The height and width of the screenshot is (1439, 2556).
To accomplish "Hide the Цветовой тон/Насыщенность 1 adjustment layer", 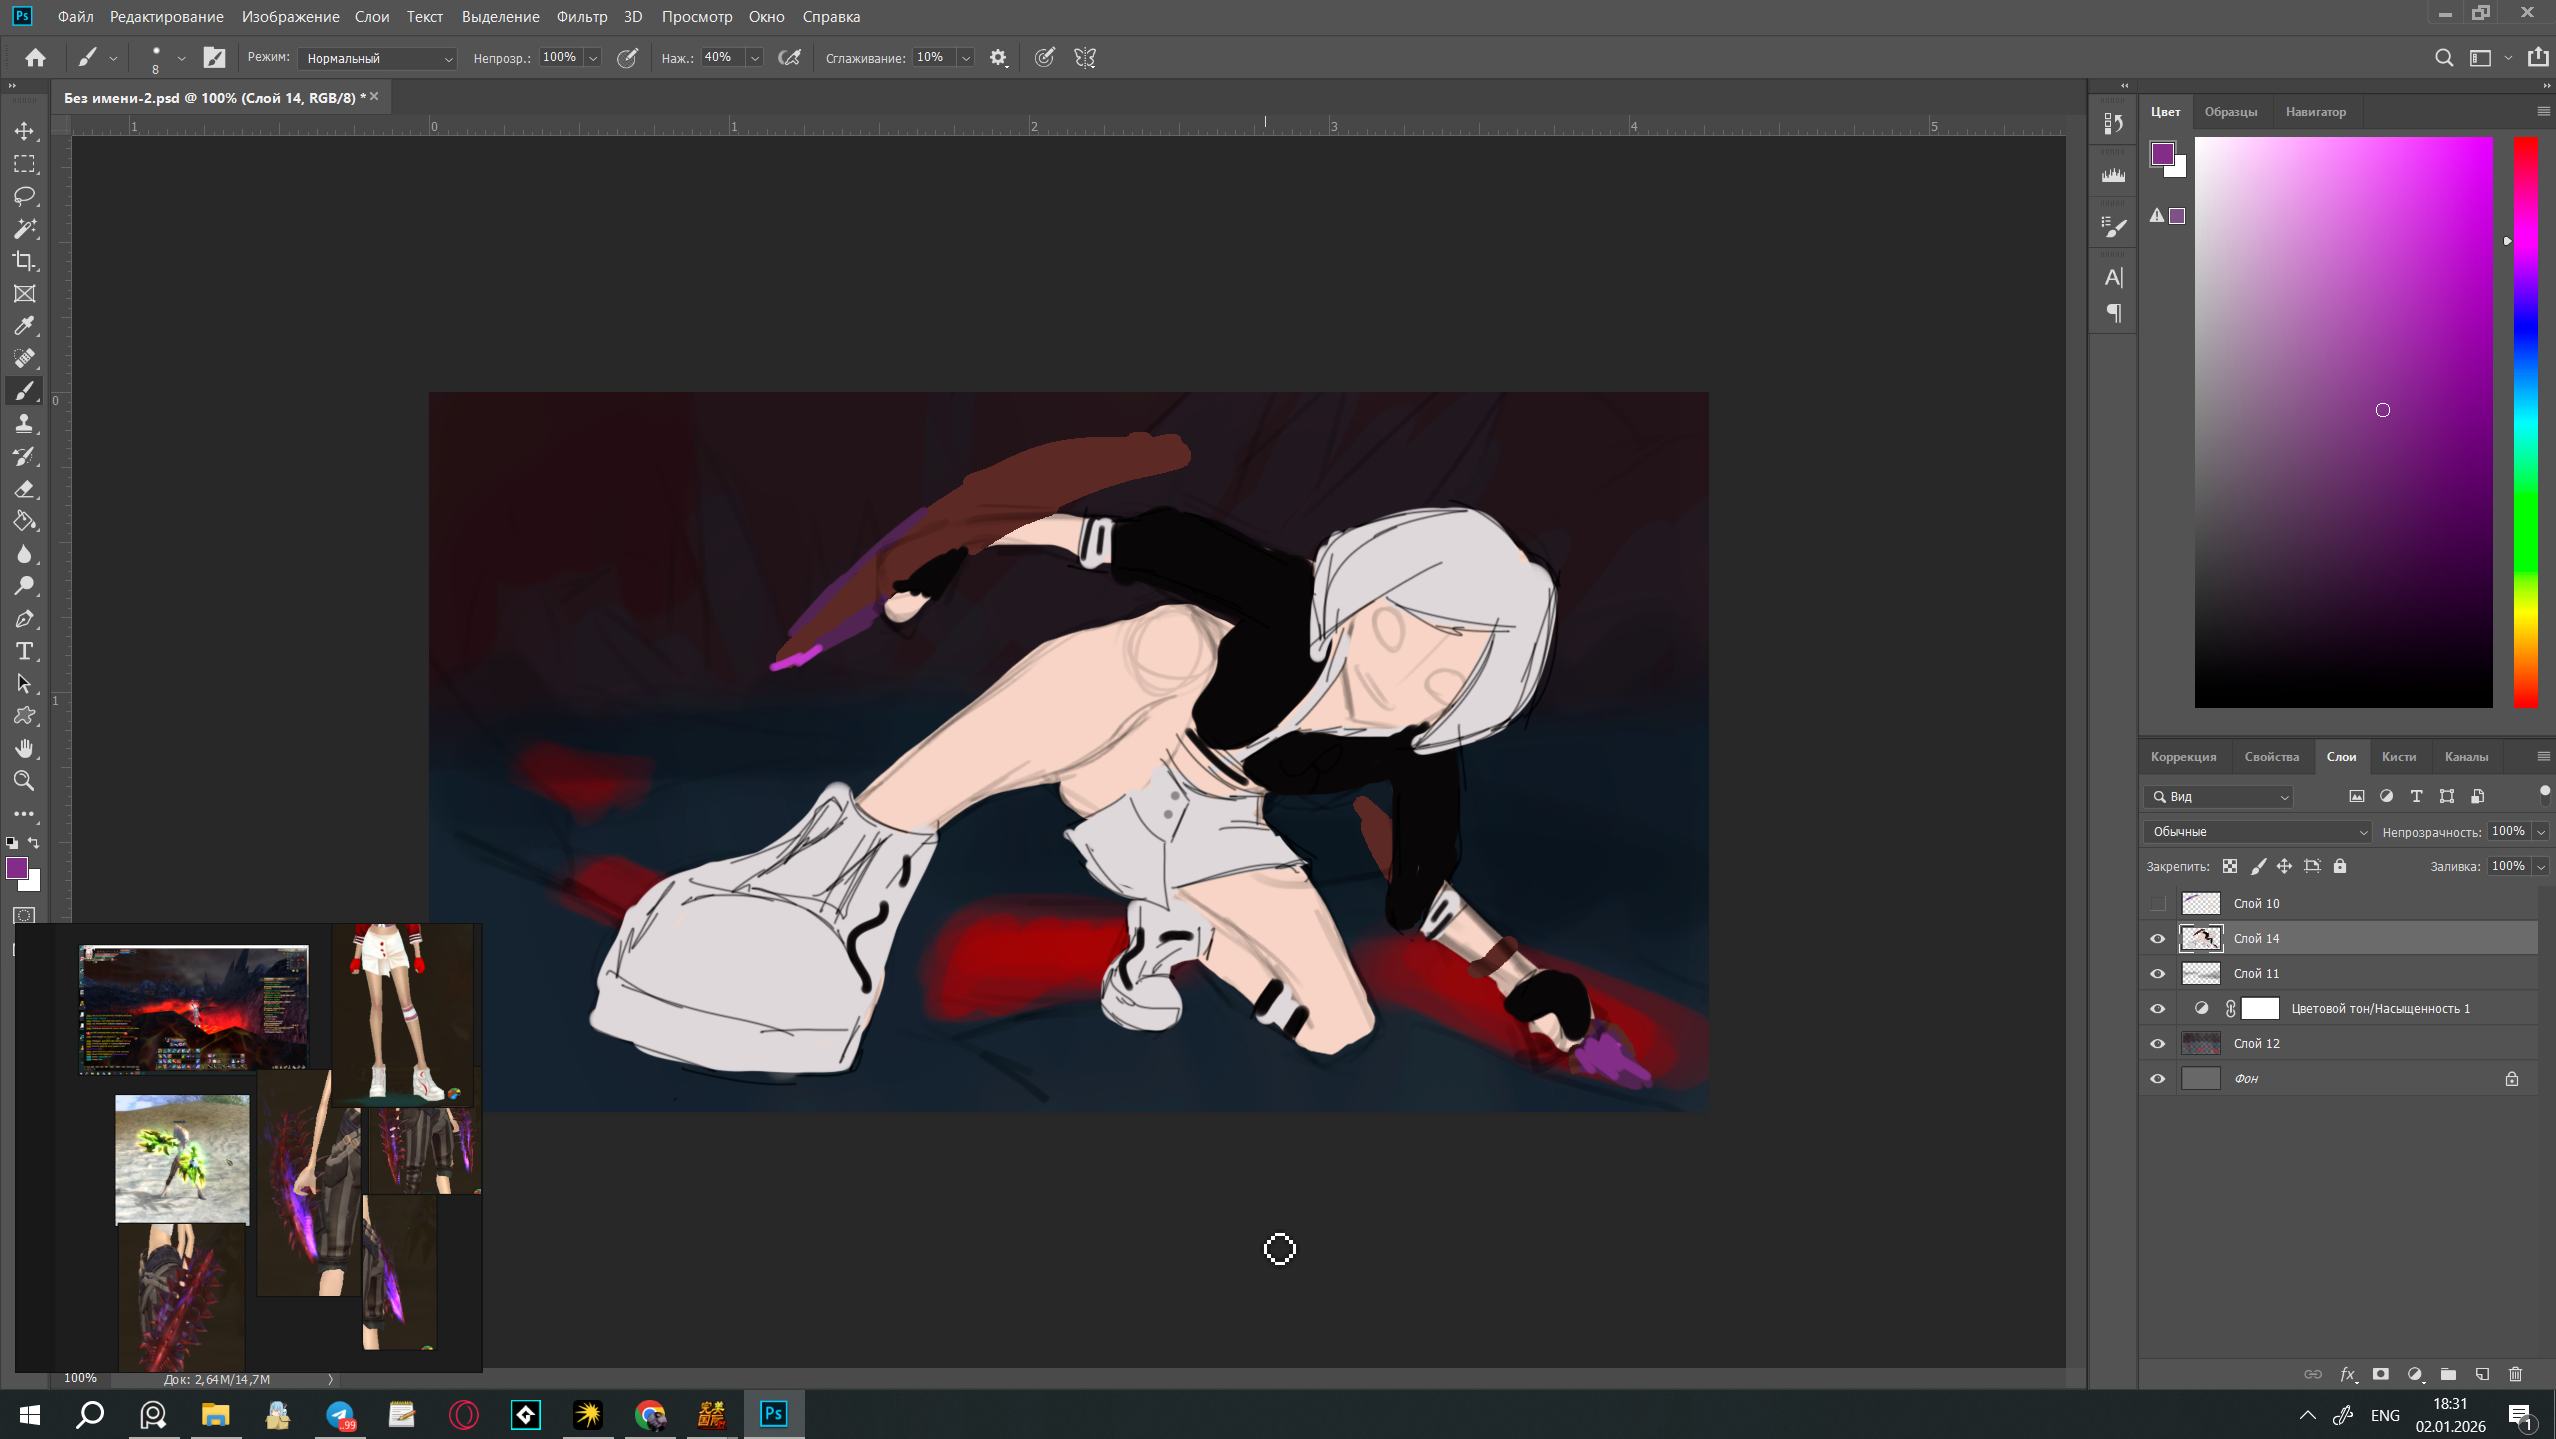I will click(2158, 1008).
